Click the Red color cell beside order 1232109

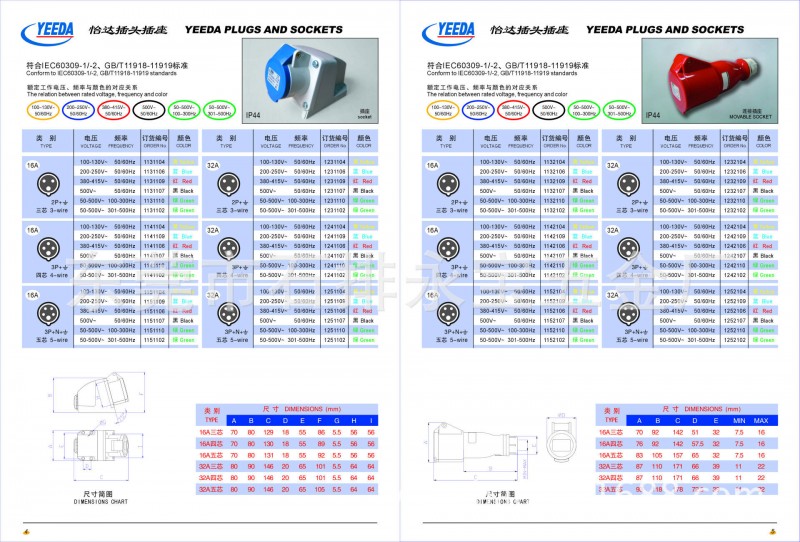(x=763, y=181)
